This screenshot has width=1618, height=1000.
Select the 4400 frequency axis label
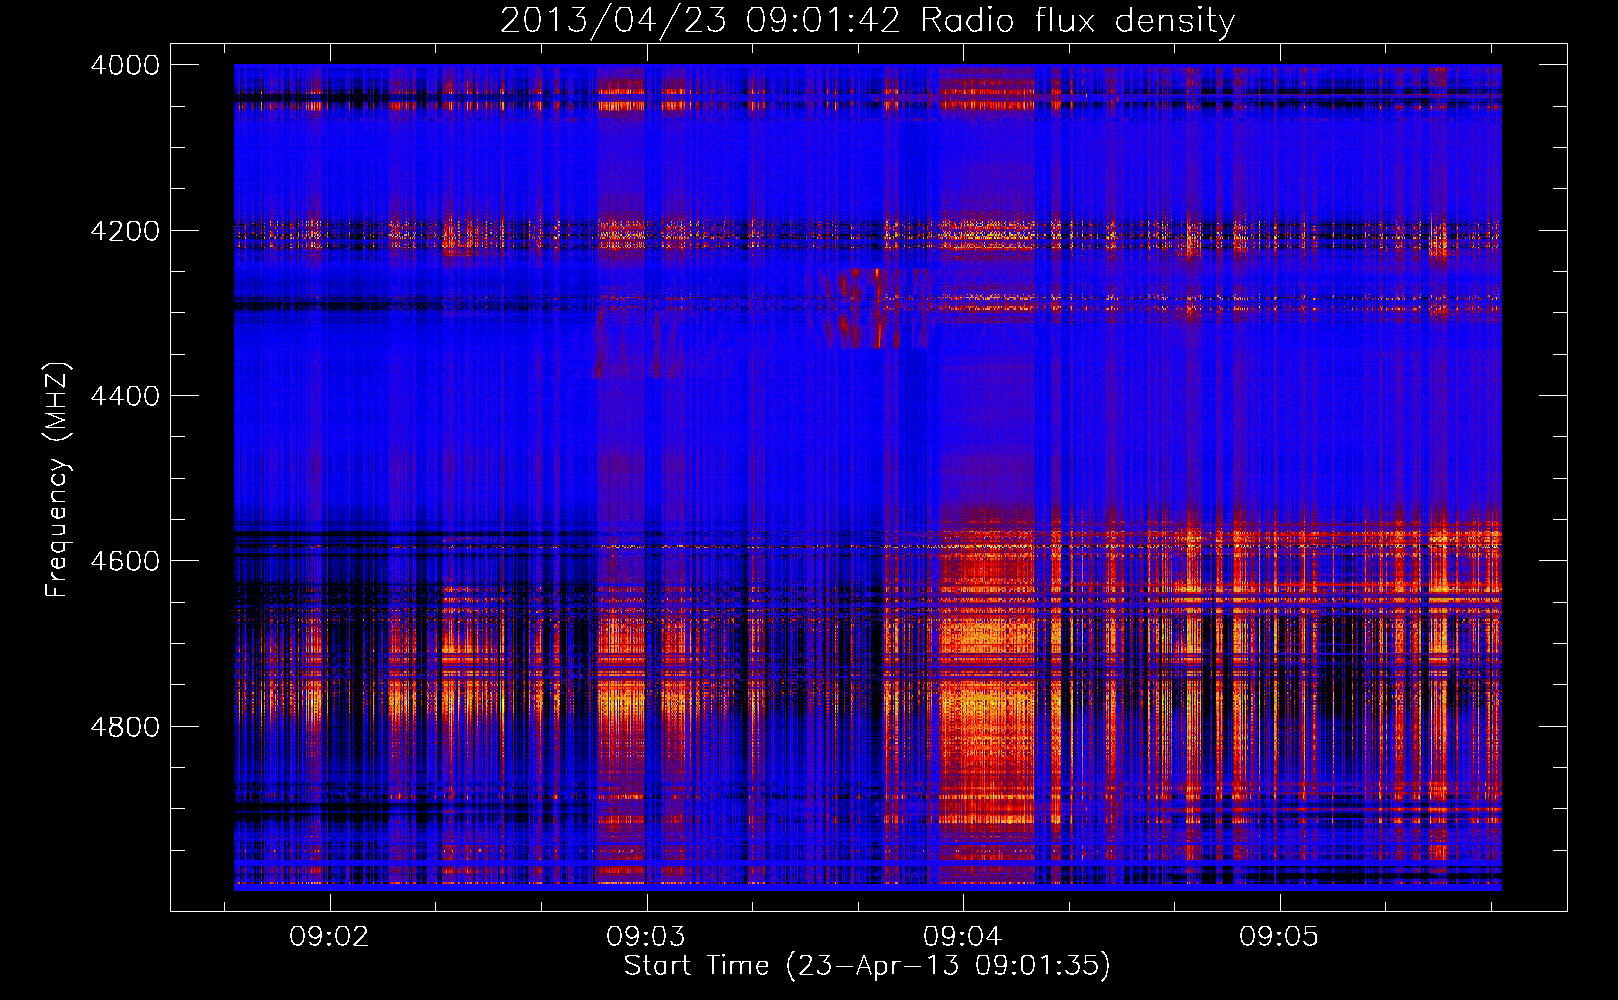coord(125,396)
